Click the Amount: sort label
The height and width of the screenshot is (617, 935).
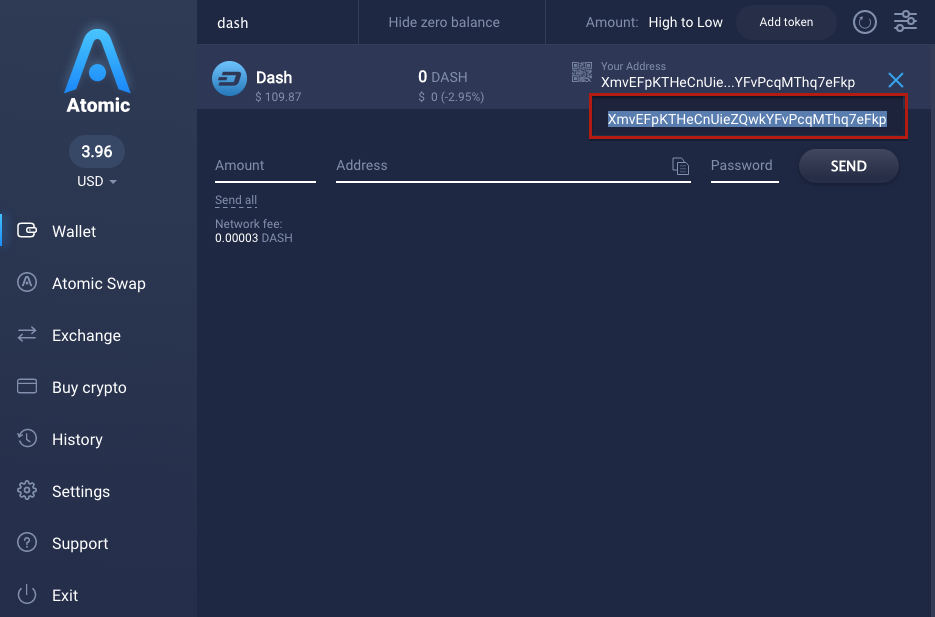[612, 22]
